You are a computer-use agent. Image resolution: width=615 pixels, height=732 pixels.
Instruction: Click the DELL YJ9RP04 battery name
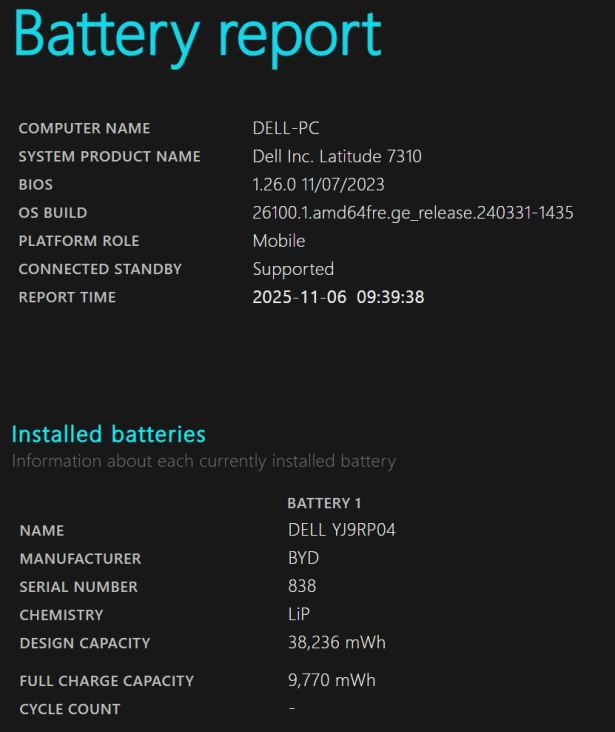pyautogui.click(x=342, y=530)
